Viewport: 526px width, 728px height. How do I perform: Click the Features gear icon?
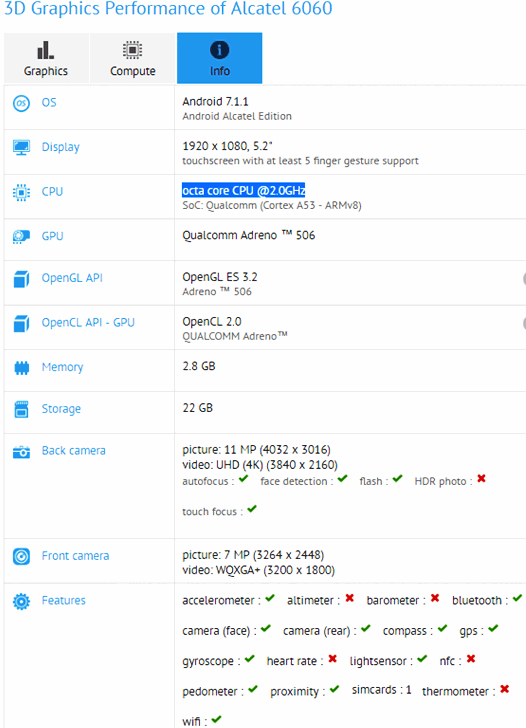21,601
